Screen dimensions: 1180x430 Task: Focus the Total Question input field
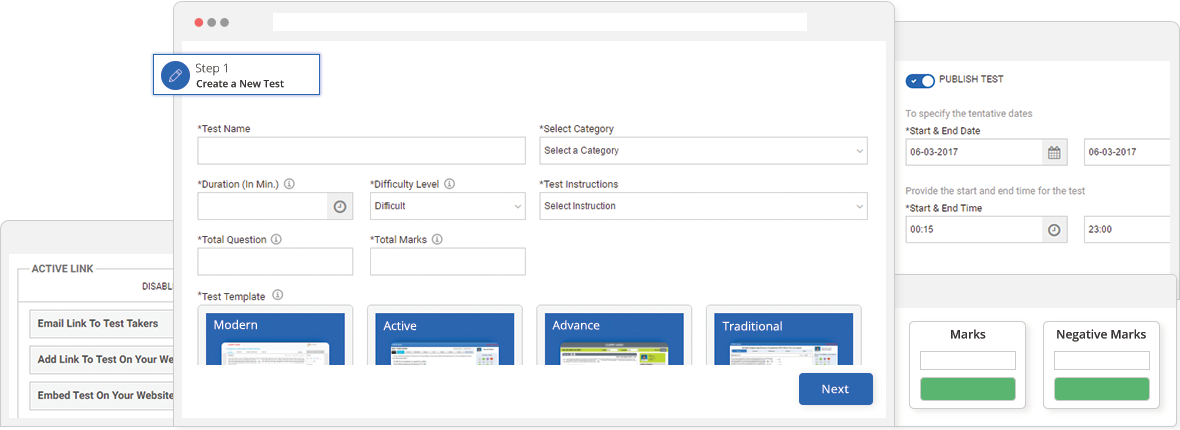coord(275,261)
